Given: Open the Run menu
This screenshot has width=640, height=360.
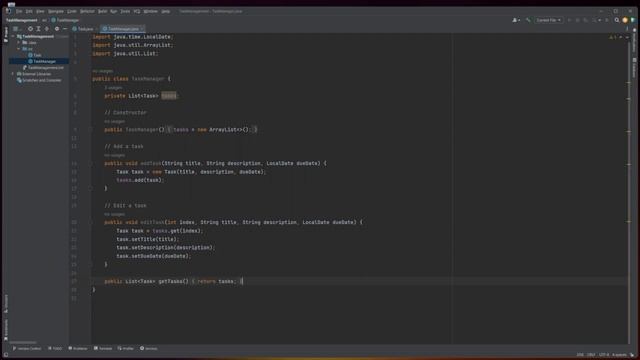Looking at the screenshot, I should pyautogui.click(x=113, y=11).
